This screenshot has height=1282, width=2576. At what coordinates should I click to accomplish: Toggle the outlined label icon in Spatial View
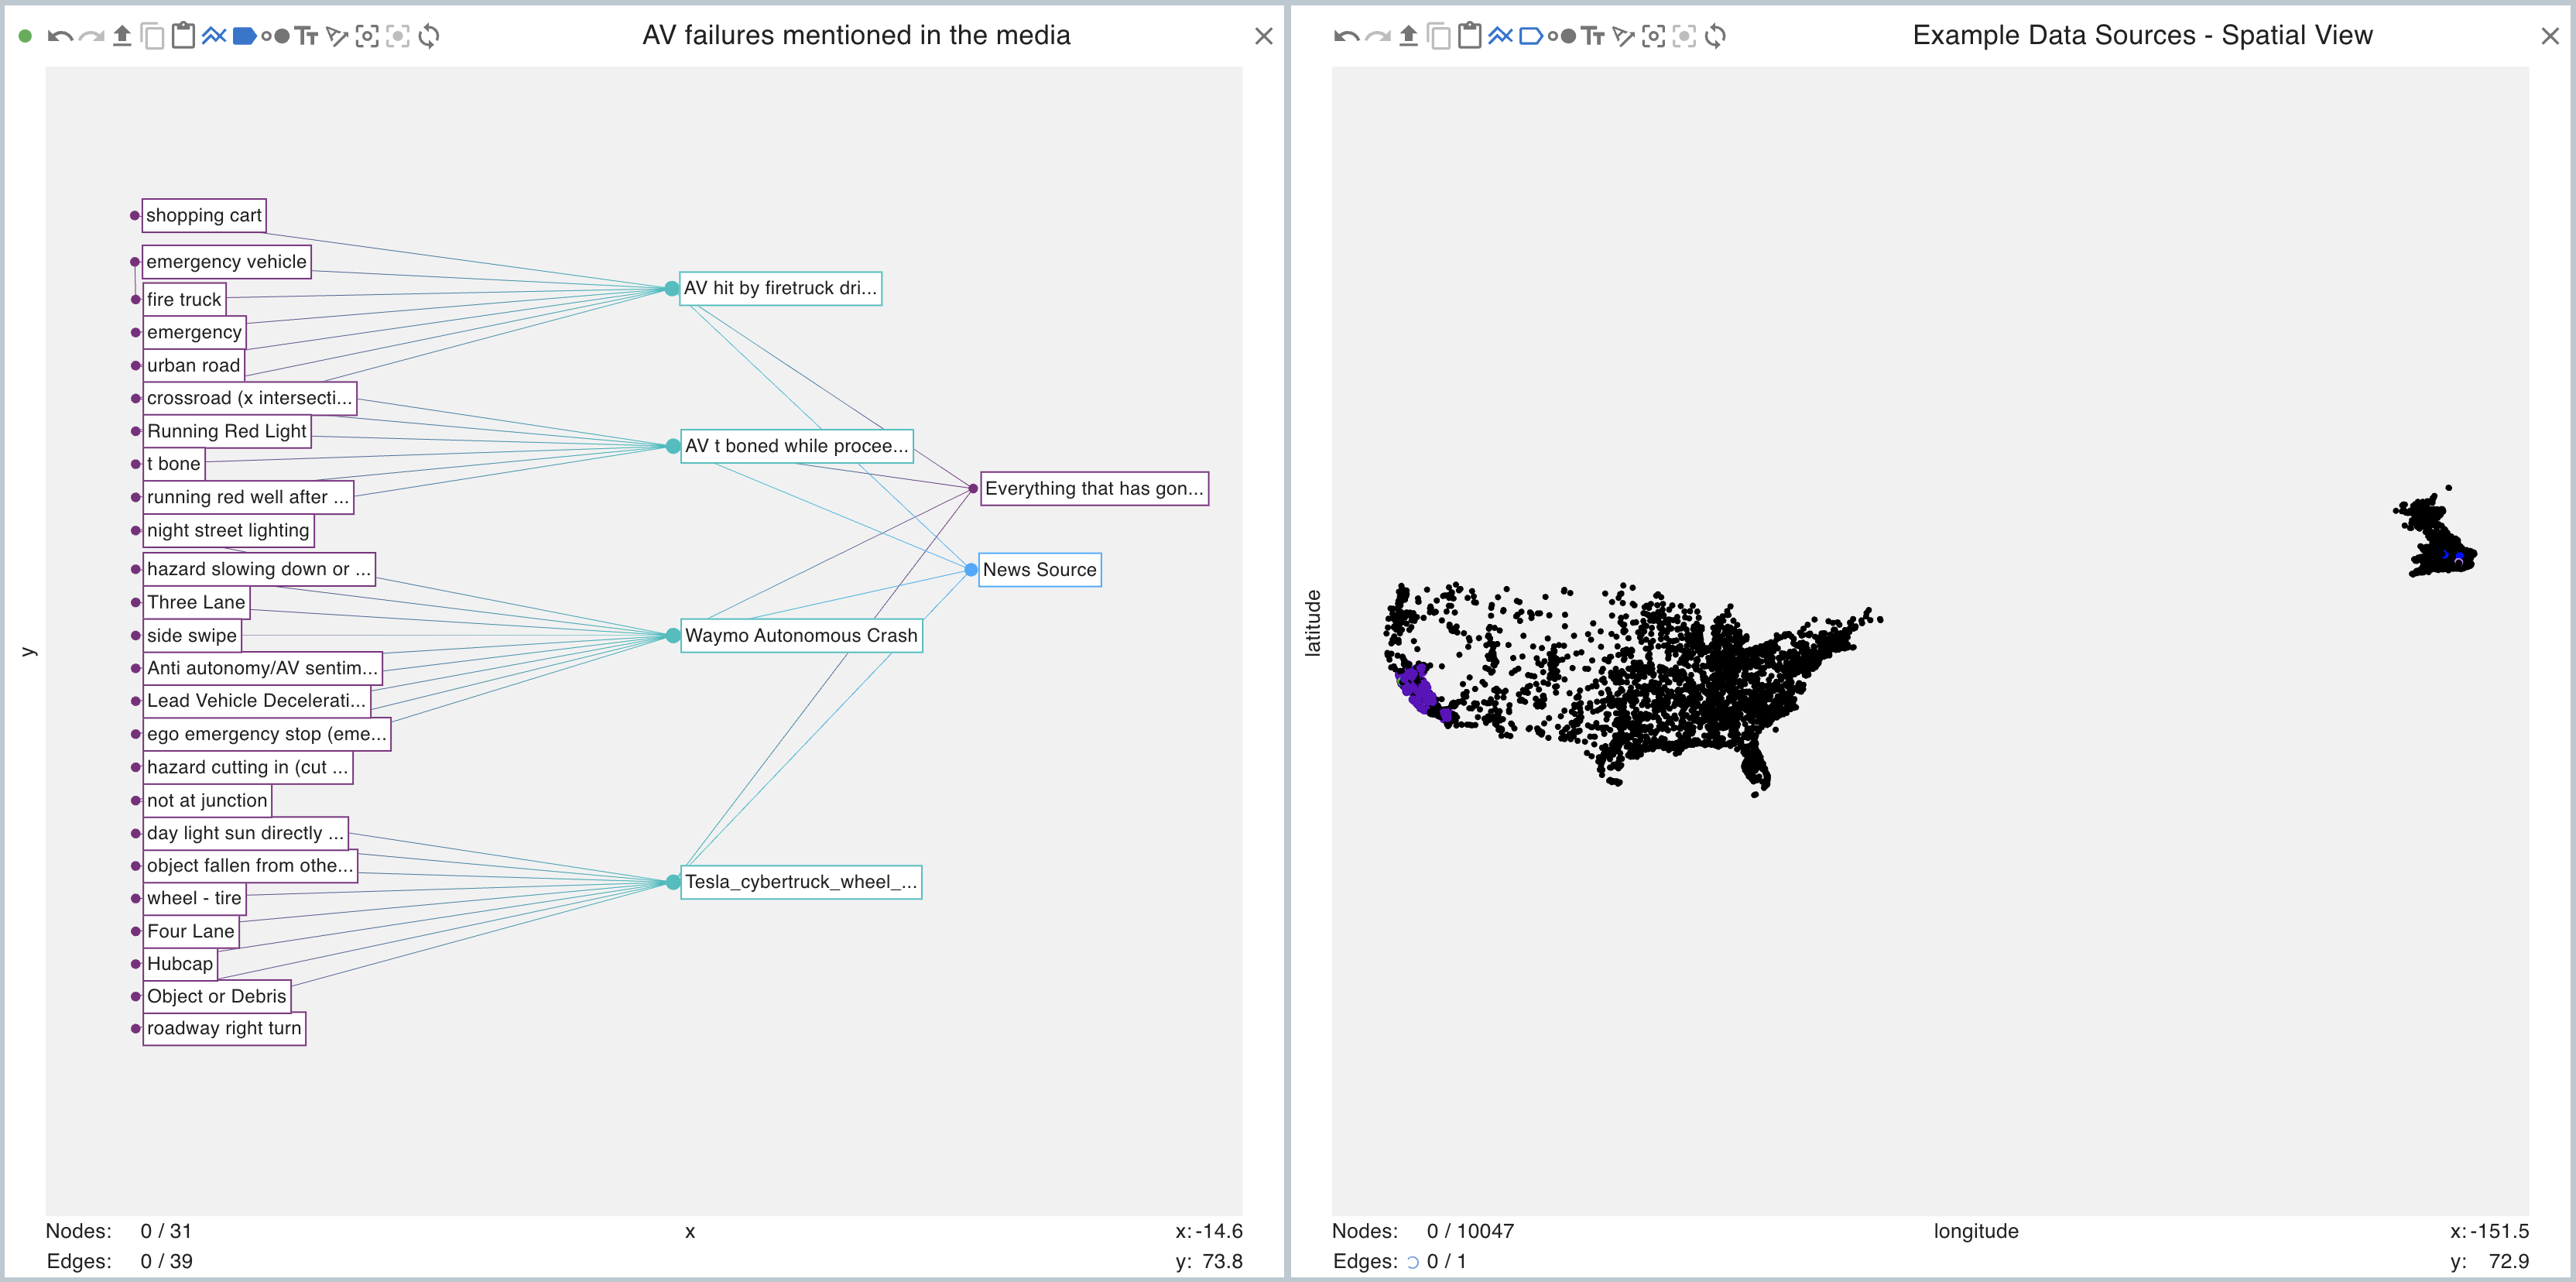(1530, 37)
